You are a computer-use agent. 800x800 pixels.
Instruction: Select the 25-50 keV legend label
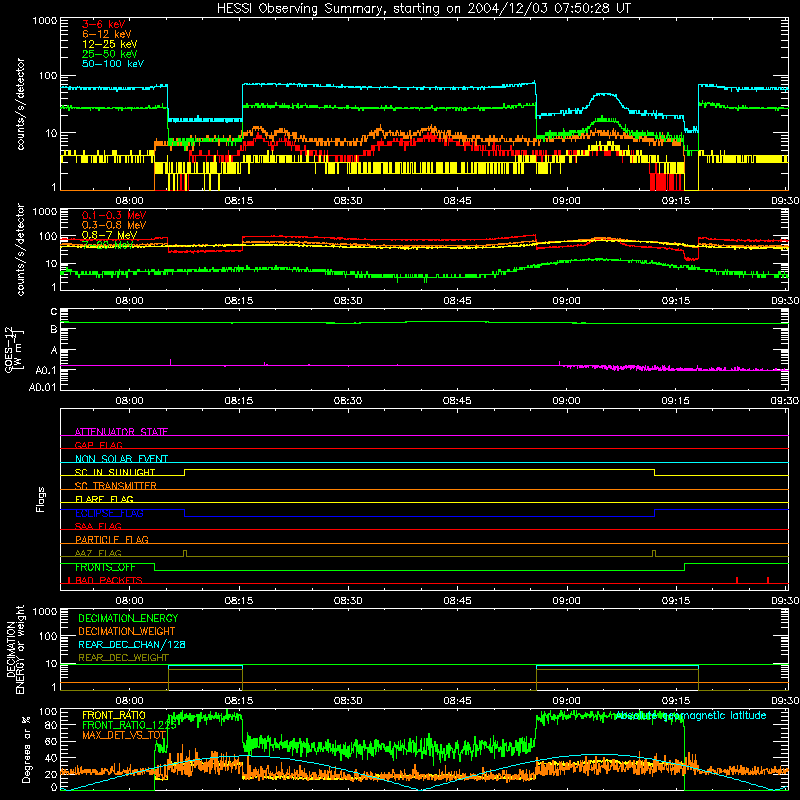[109, 54]
